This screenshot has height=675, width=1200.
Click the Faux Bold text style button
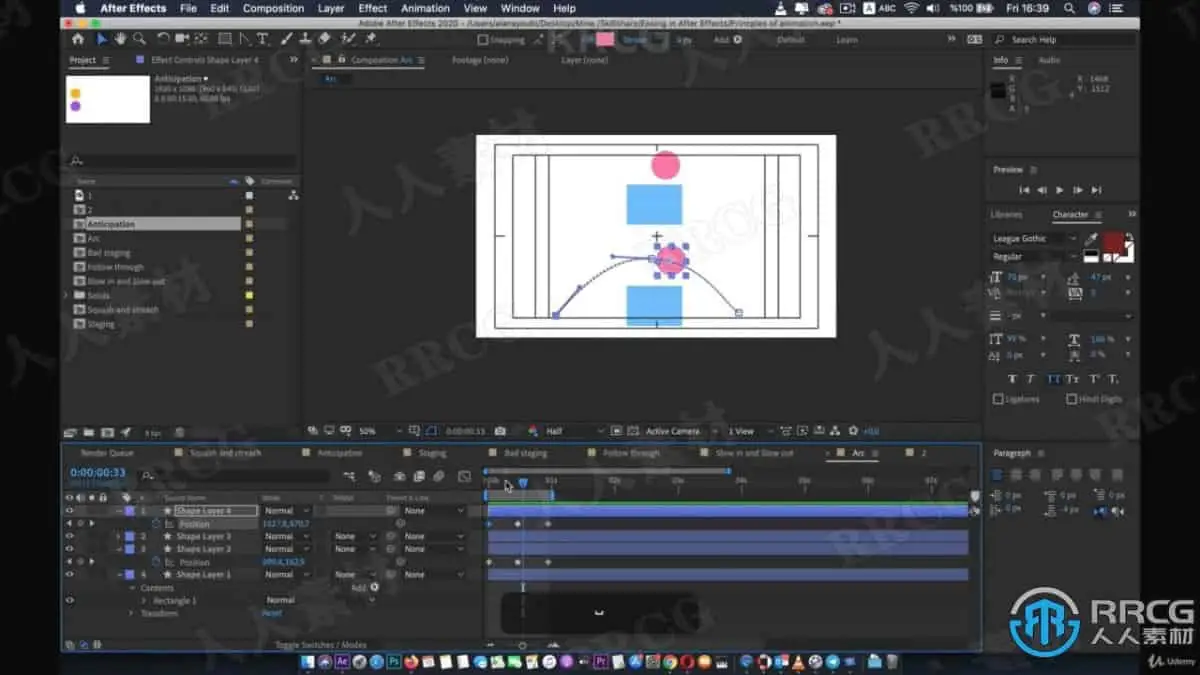point(1012,379)
